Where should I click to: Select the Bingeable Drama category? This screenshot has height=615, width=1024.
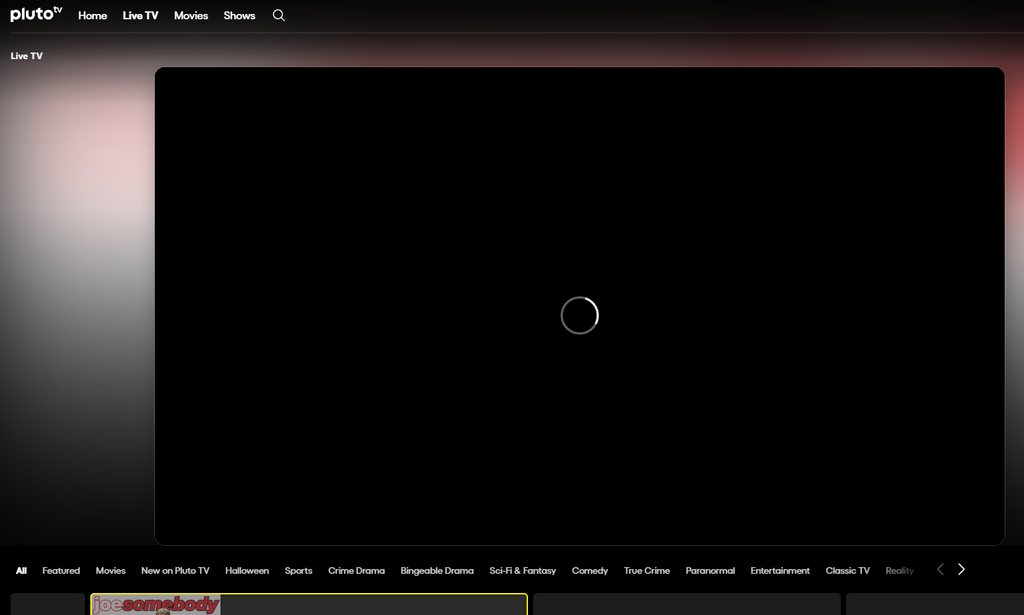437,571
